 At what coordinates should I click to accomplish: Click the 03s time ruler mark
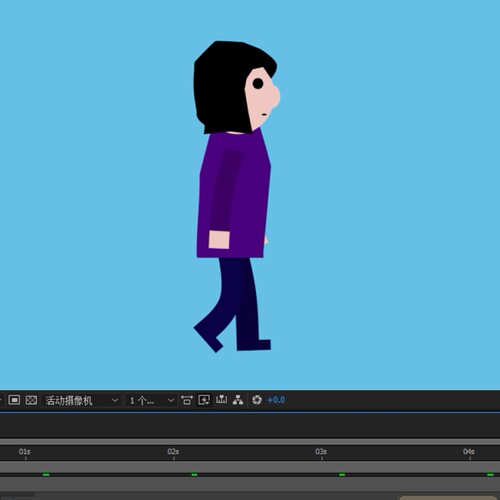coord(321,452)
